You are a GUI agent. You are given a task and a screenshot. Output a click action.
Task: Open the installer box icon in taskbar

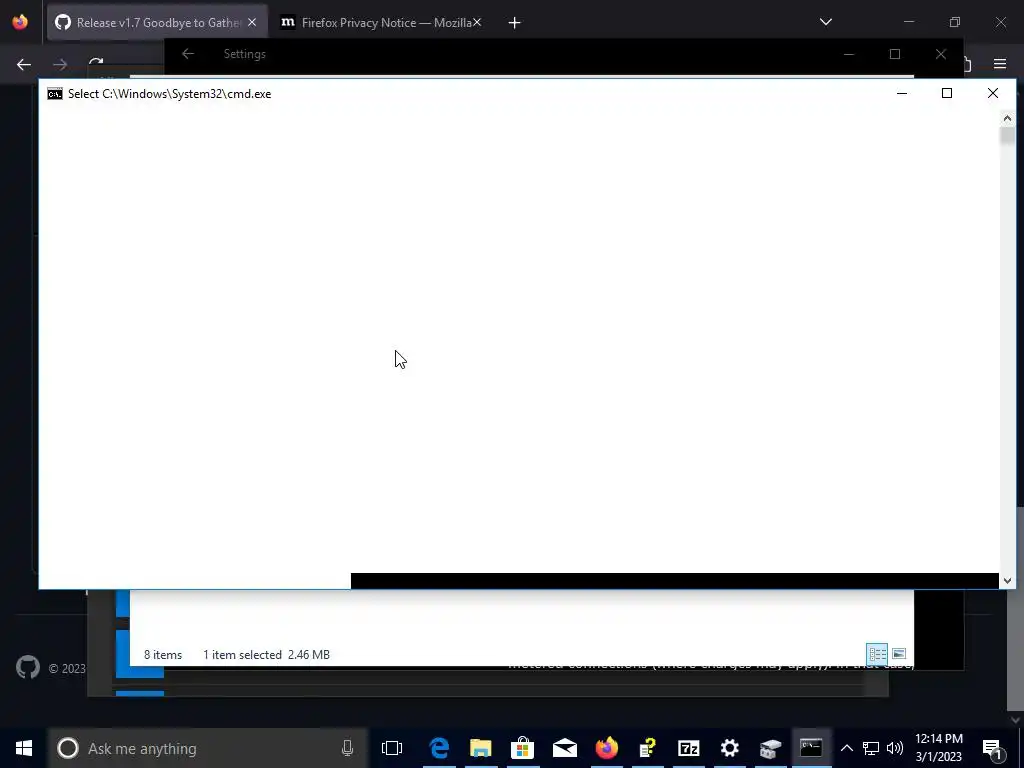(x=771, y=748)
